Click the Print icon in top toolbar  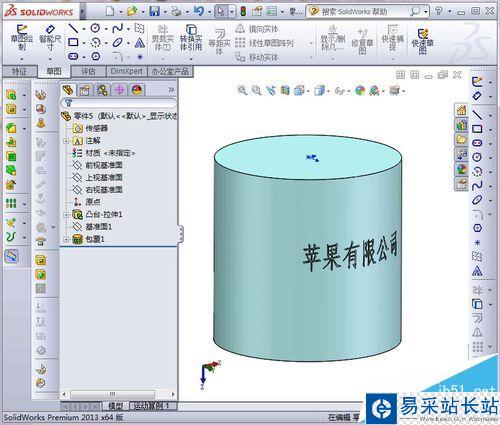click(x=176, y=12)
